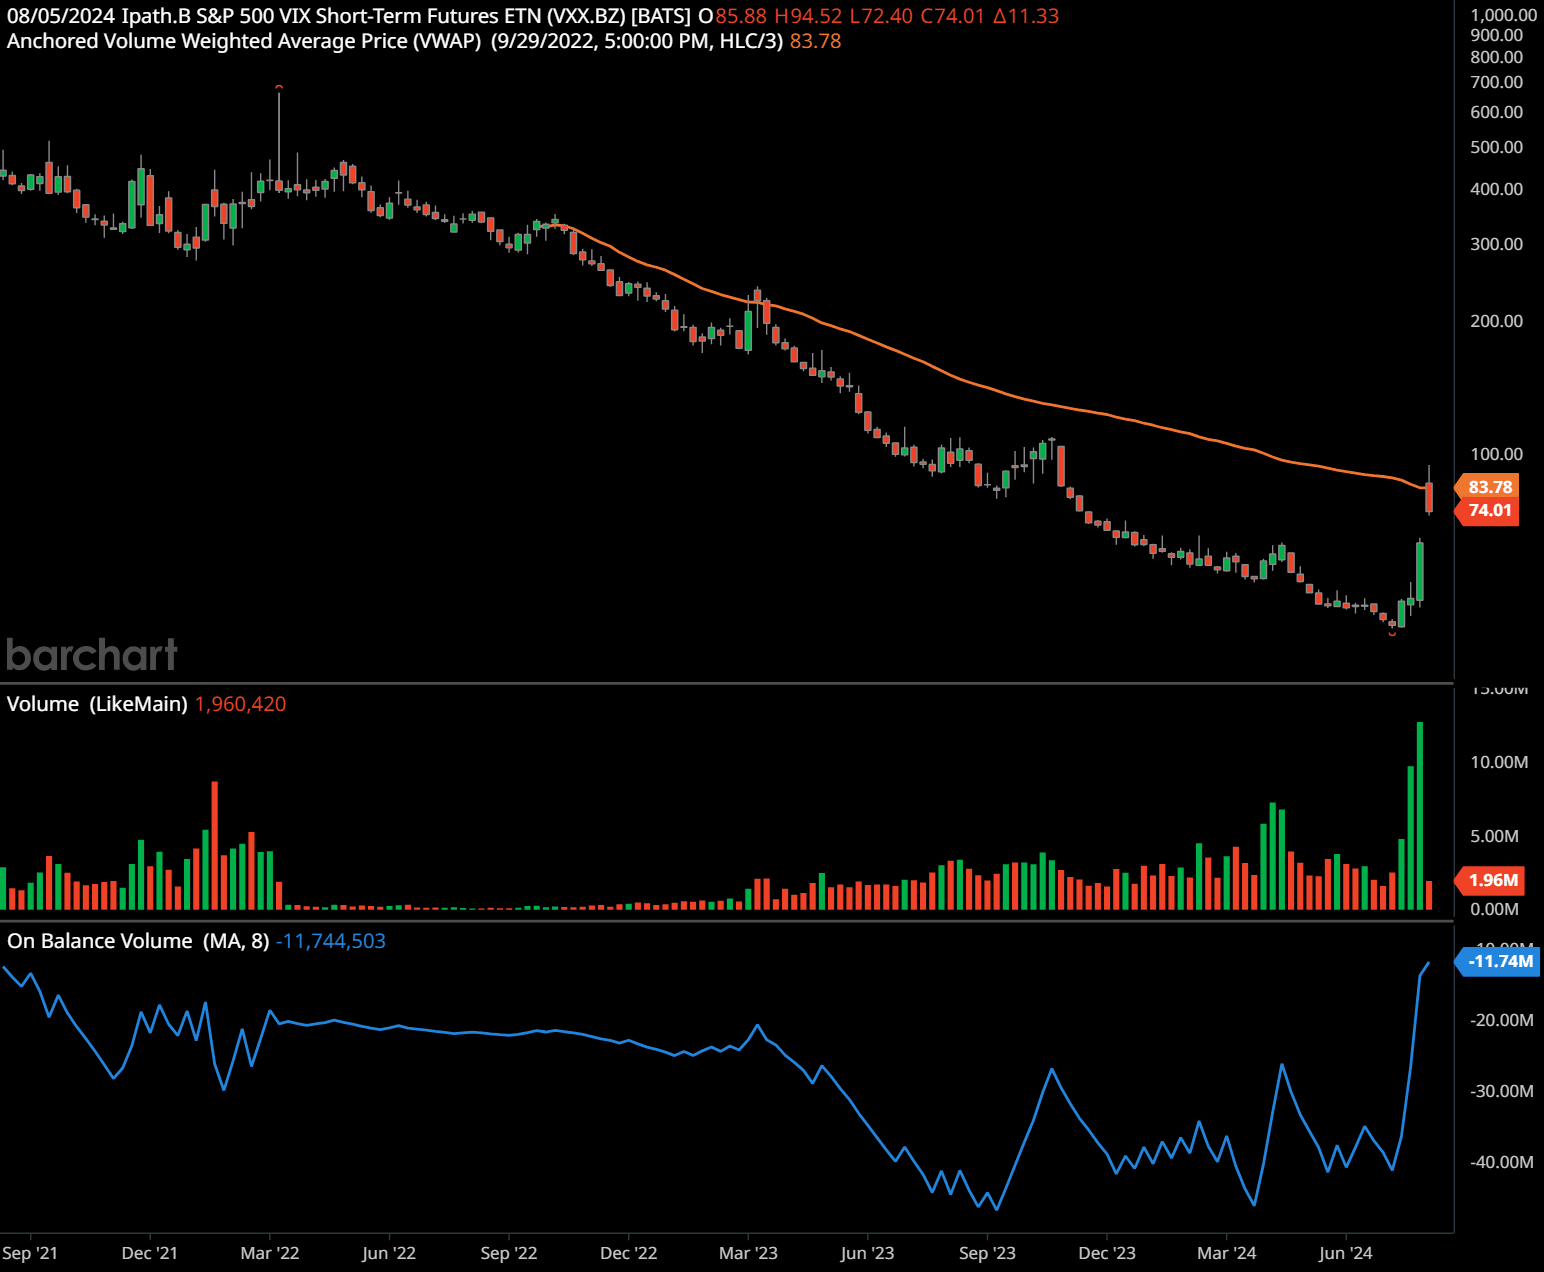
Task: Click the Volume (LikeMain) indicator label
Action: [x=97, y=704]
